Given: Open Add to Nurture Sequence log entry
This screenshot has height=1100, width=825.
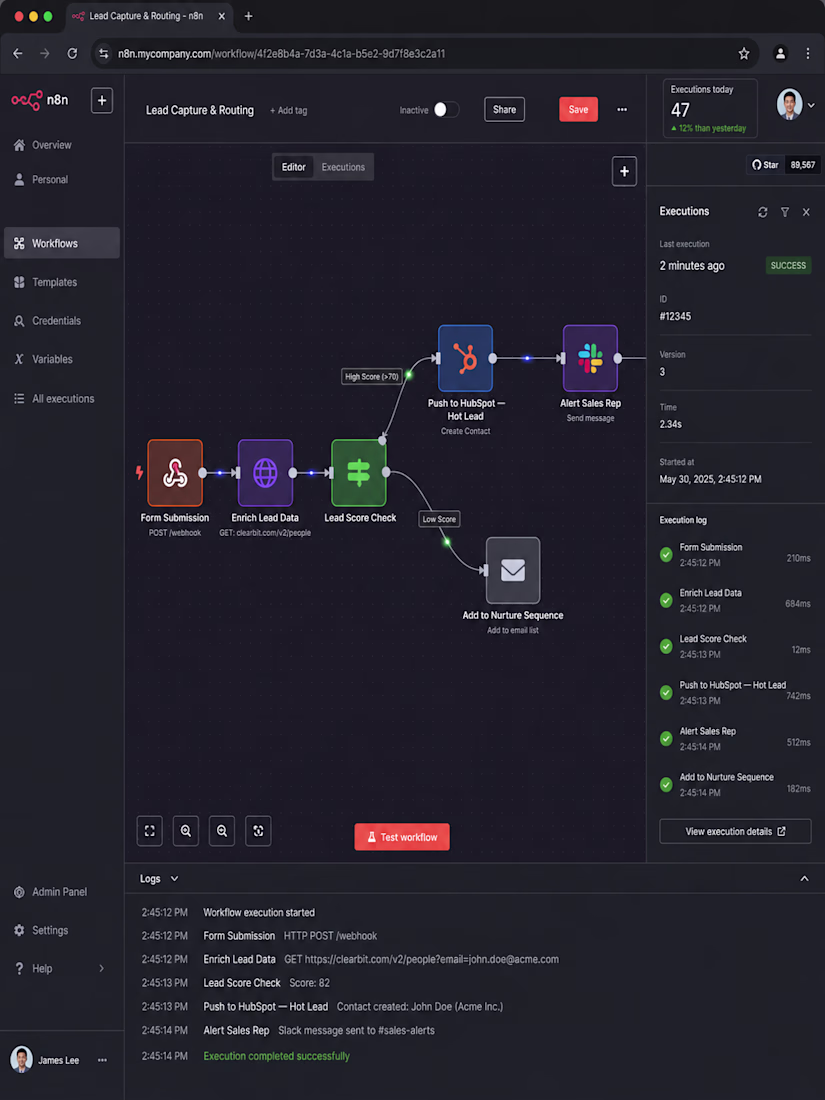Looking at the screenshot, I should pos(735,785).
